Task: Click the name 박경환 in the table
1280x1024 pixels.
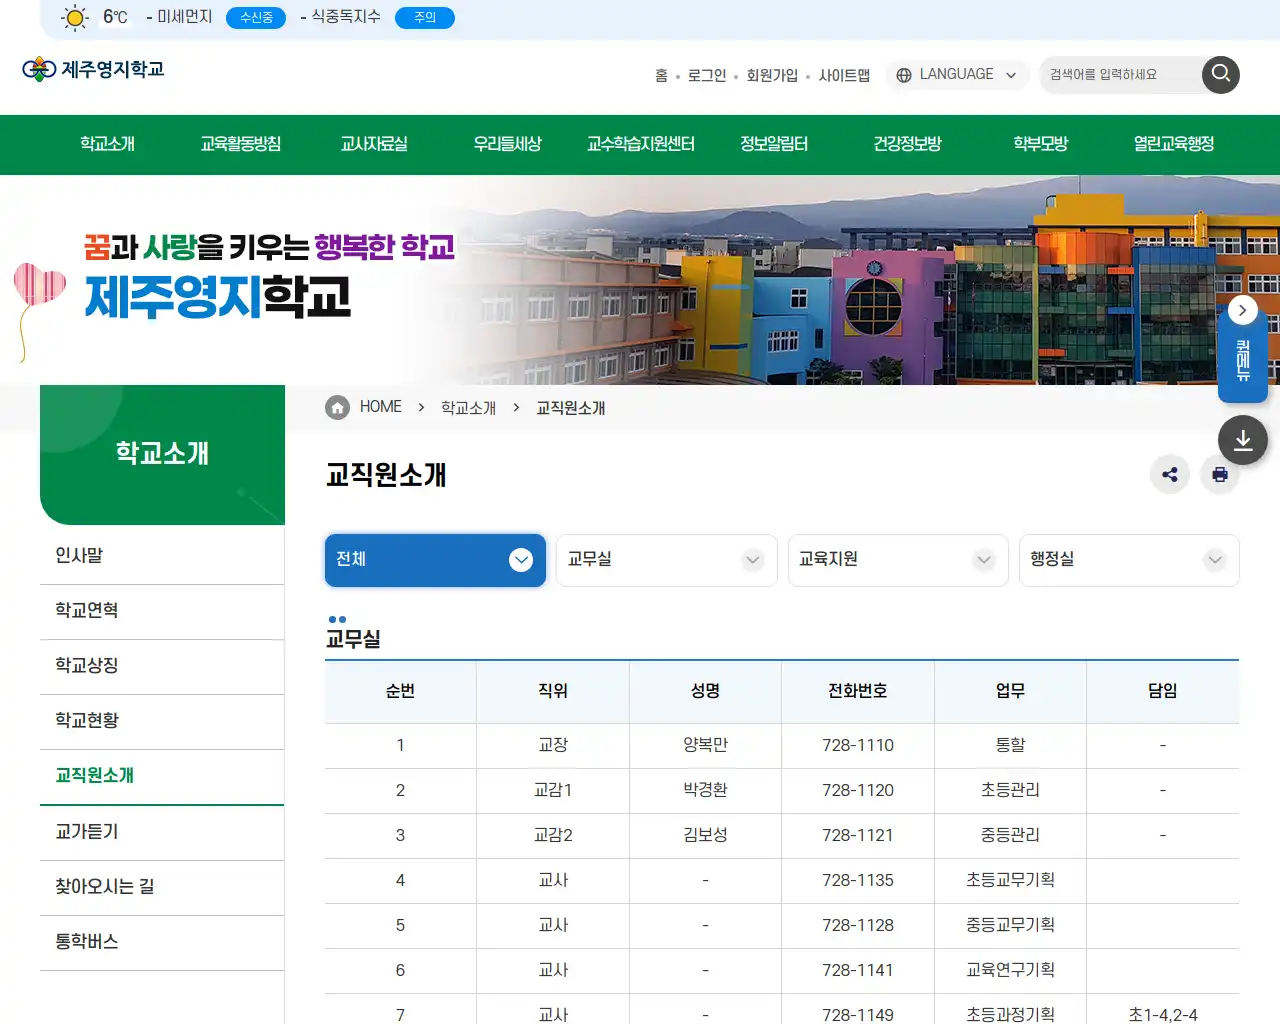Action: [x=705, y=790]
